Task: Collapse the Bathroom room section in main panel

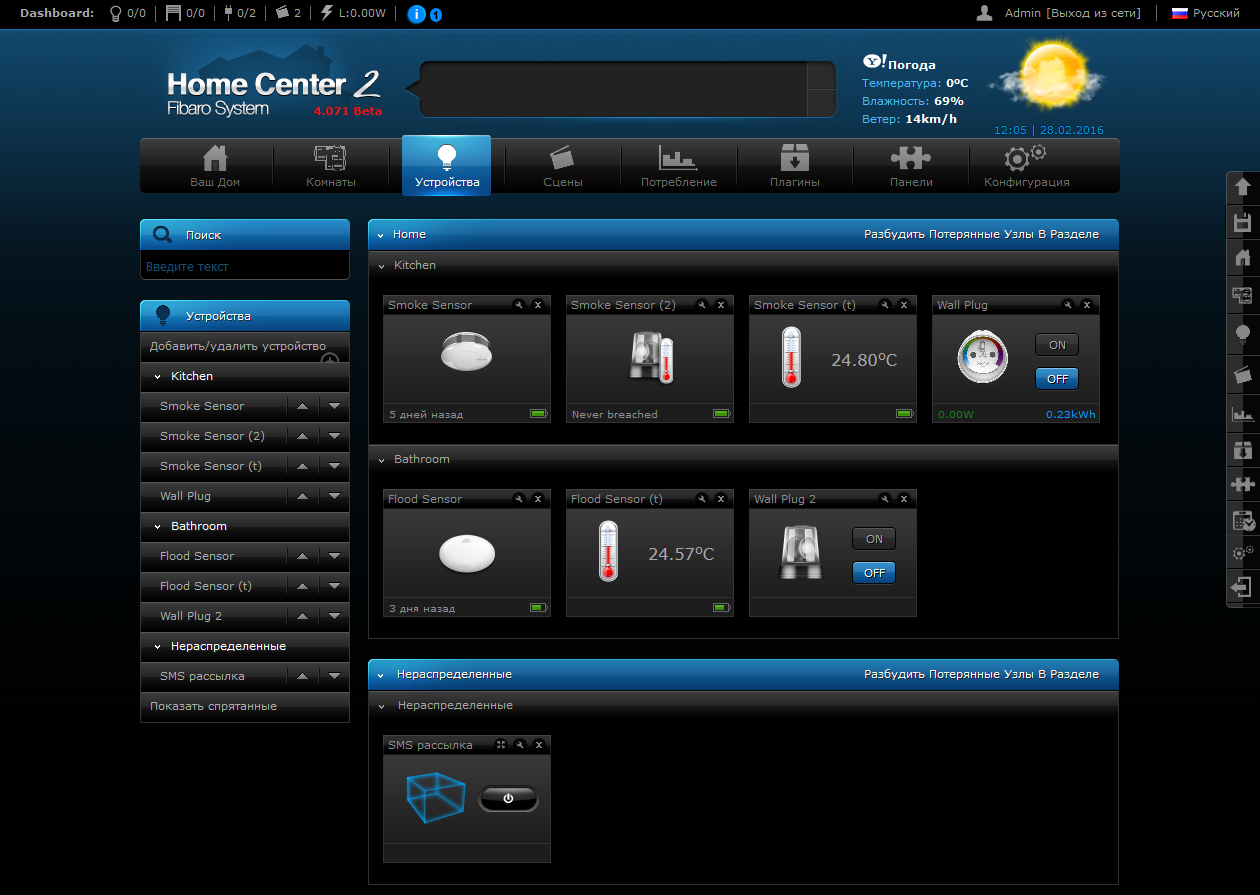Action: point(381,460)
